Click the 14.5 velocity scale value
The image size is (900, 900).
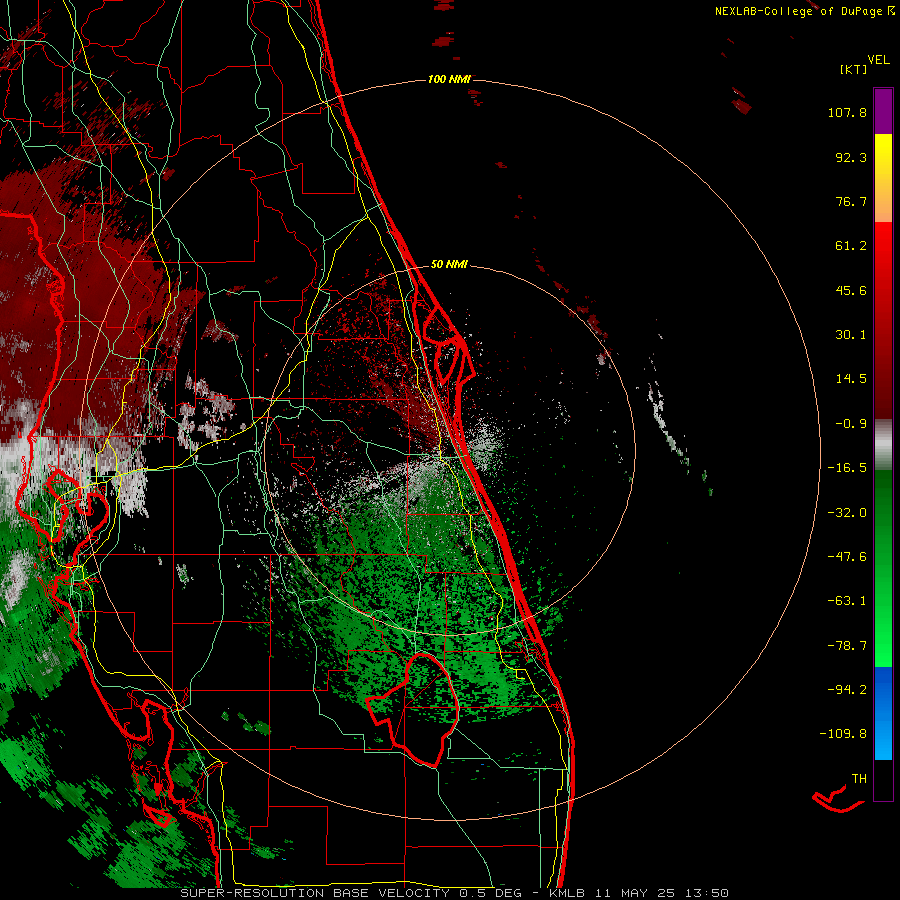click(x=851, y=379)
